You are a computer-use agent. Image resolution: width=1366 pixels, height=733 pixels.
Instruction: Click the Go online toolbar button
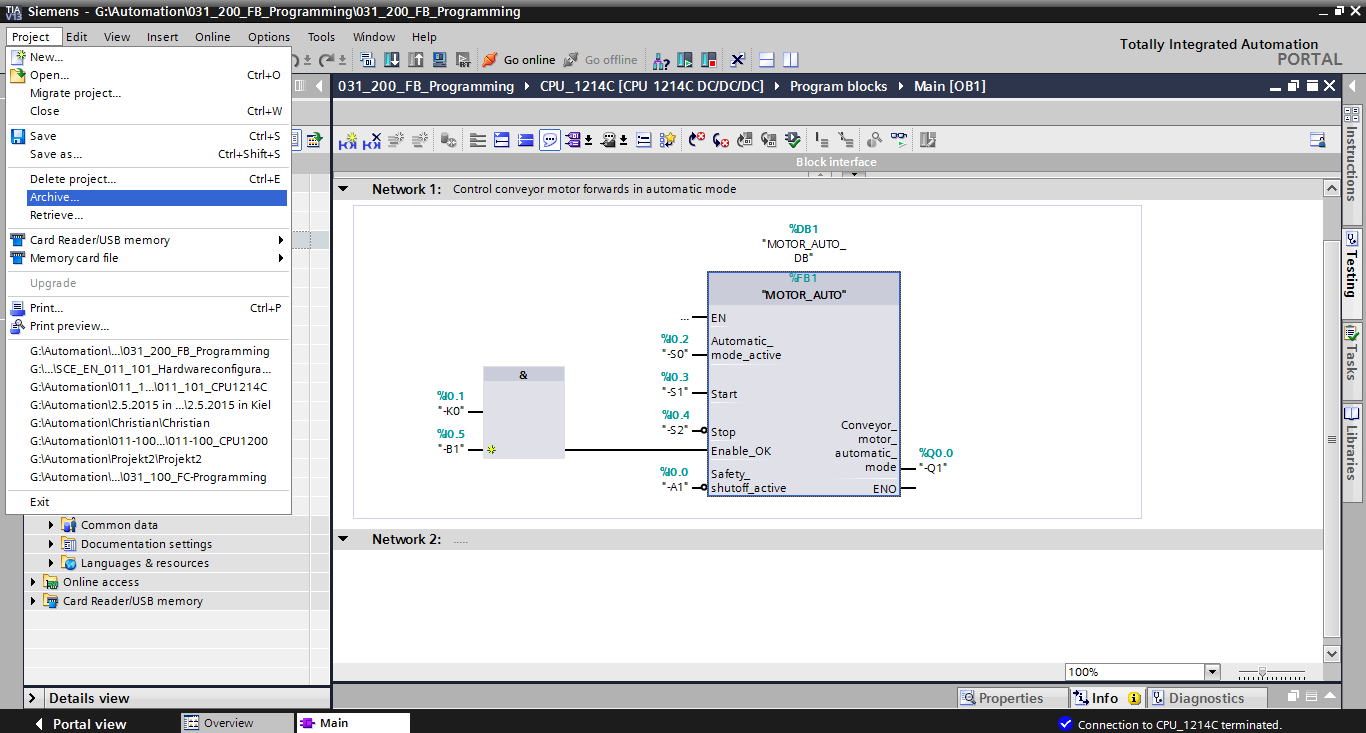518,60
